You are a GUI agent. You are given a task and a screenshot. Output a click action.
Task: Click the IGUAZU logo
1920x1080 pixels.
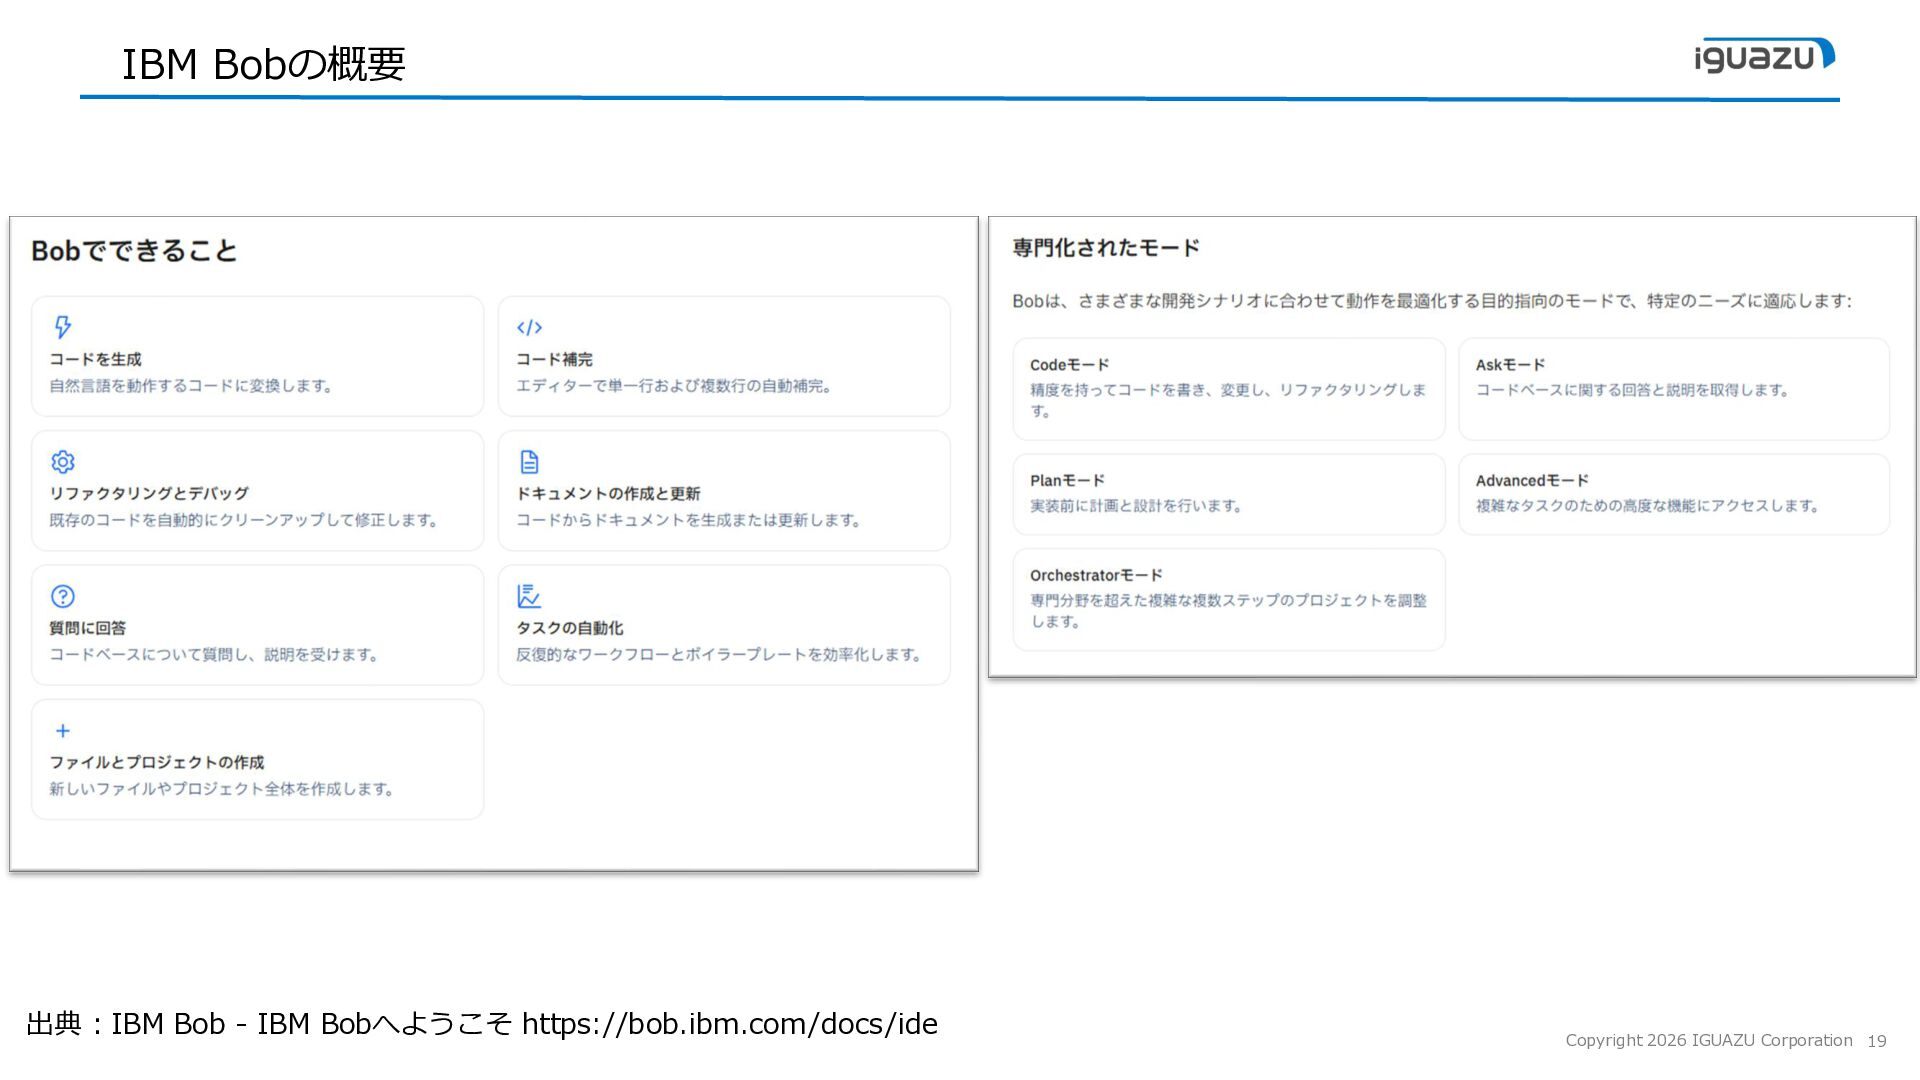click(x=1765, y=56)
